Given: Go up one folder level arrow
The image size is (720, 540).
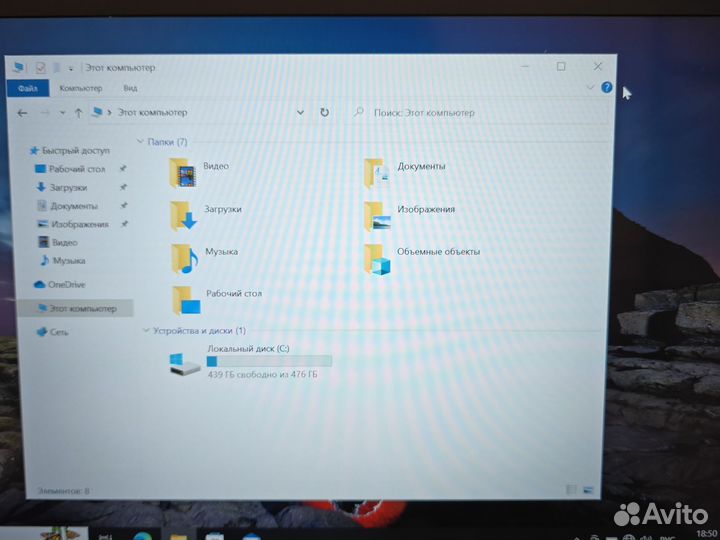Looking at the screenshot, I should click(x=79, y=113).
